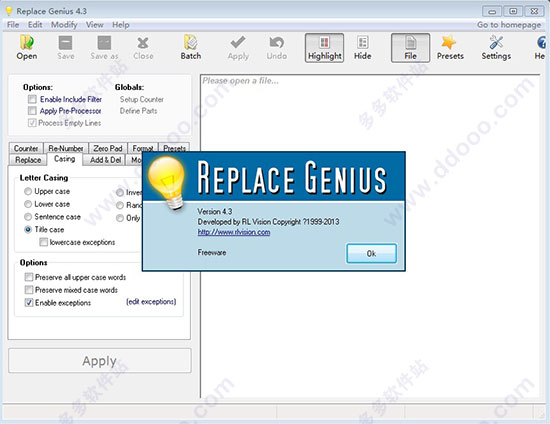Uncheck Enable exceptions checkbox

click(29, 303)
